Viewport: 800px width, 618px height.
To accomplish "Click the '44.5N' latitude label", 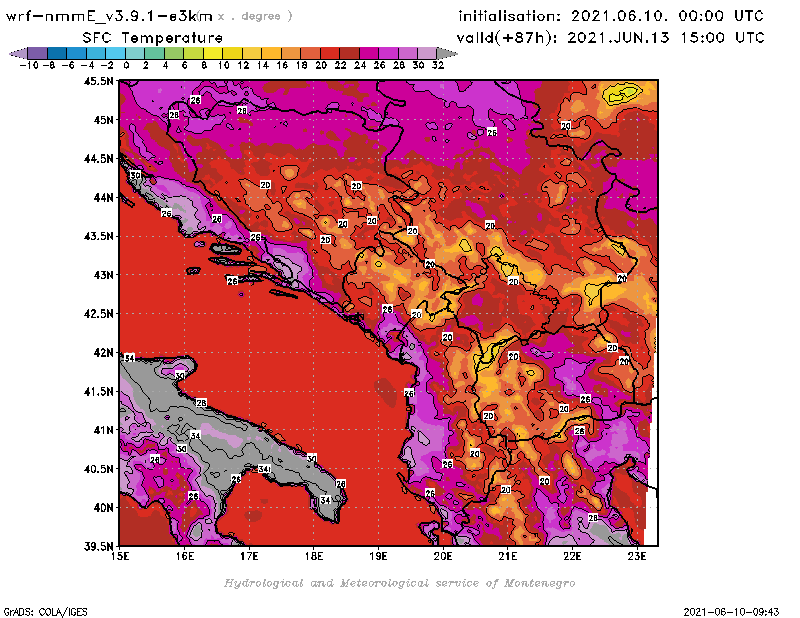I will click(98, 159).
